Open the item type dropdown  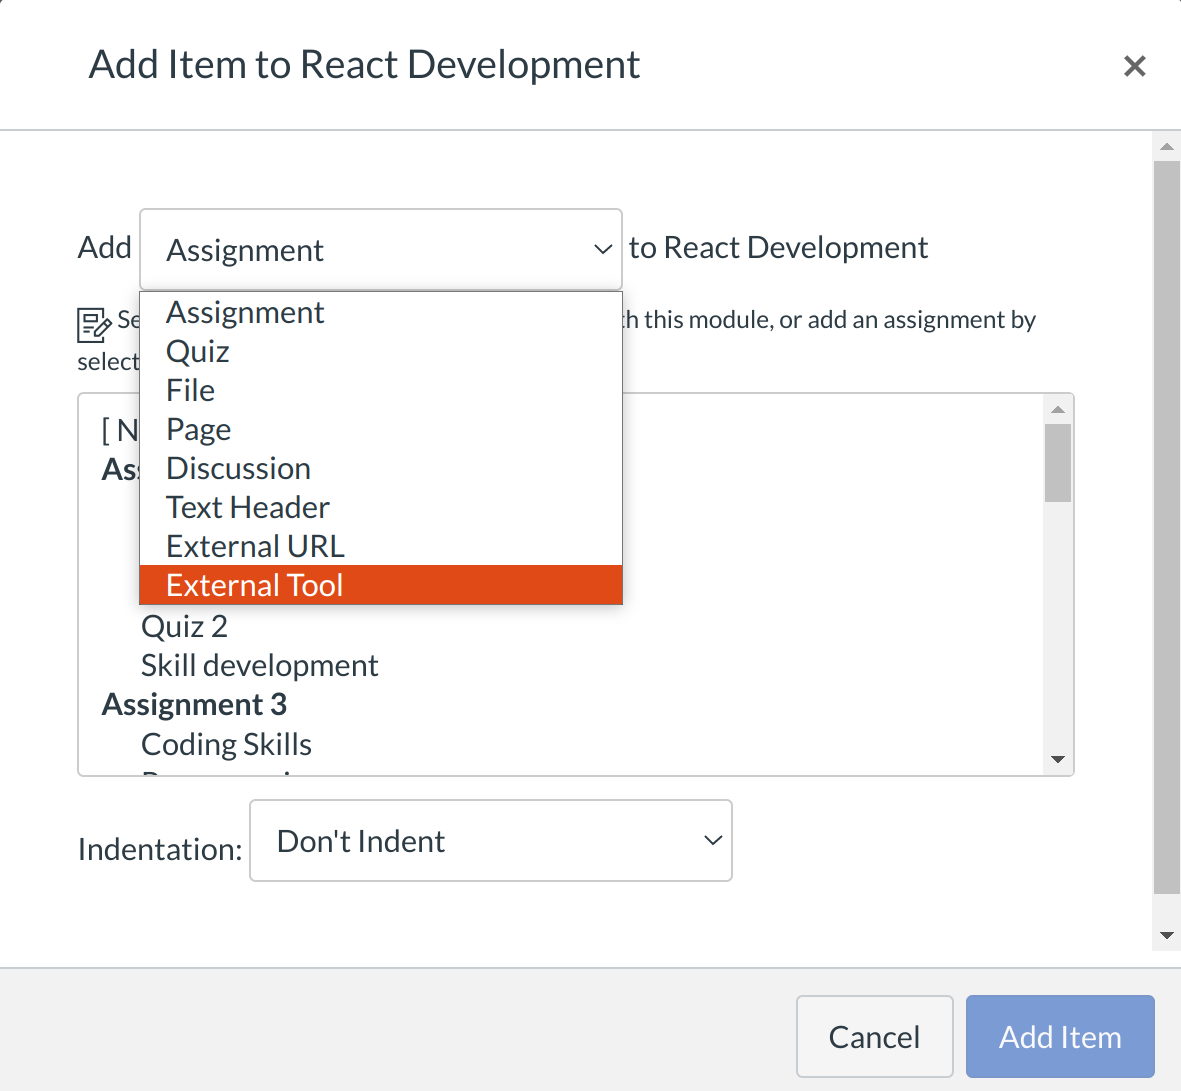click(x=380, y=250)
